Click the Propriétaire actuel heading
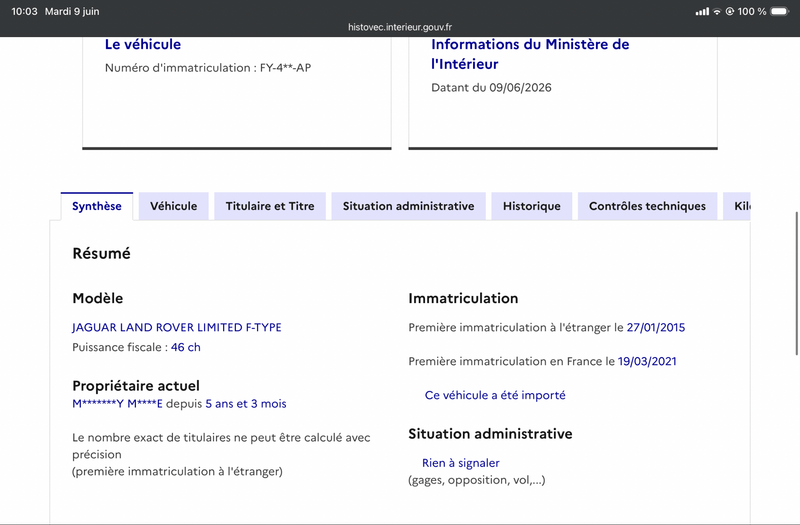Image resolution: width=800 pixels, height=525 pixels. tap(136, 386)
